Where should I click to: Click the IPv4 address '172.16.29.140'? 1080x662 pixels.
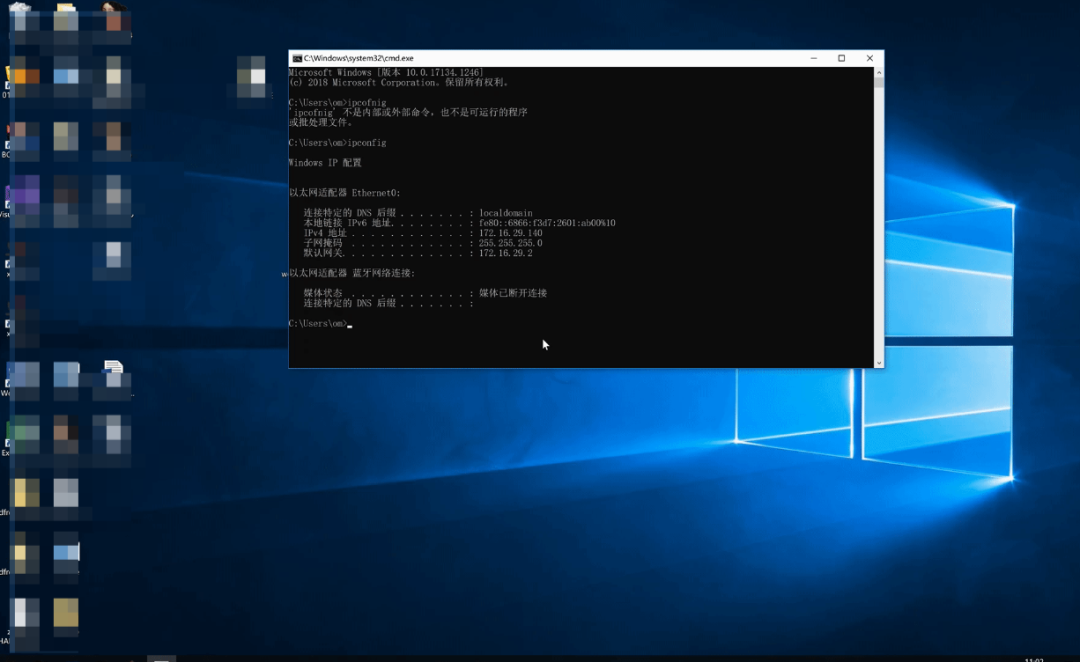click(511, 233)
